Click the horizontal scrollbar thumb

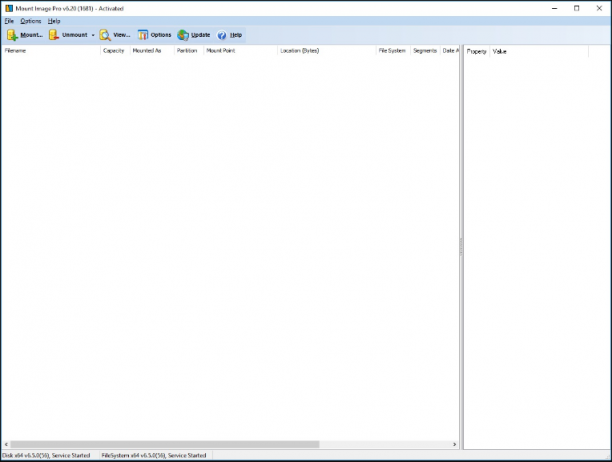tap(165, 444)
